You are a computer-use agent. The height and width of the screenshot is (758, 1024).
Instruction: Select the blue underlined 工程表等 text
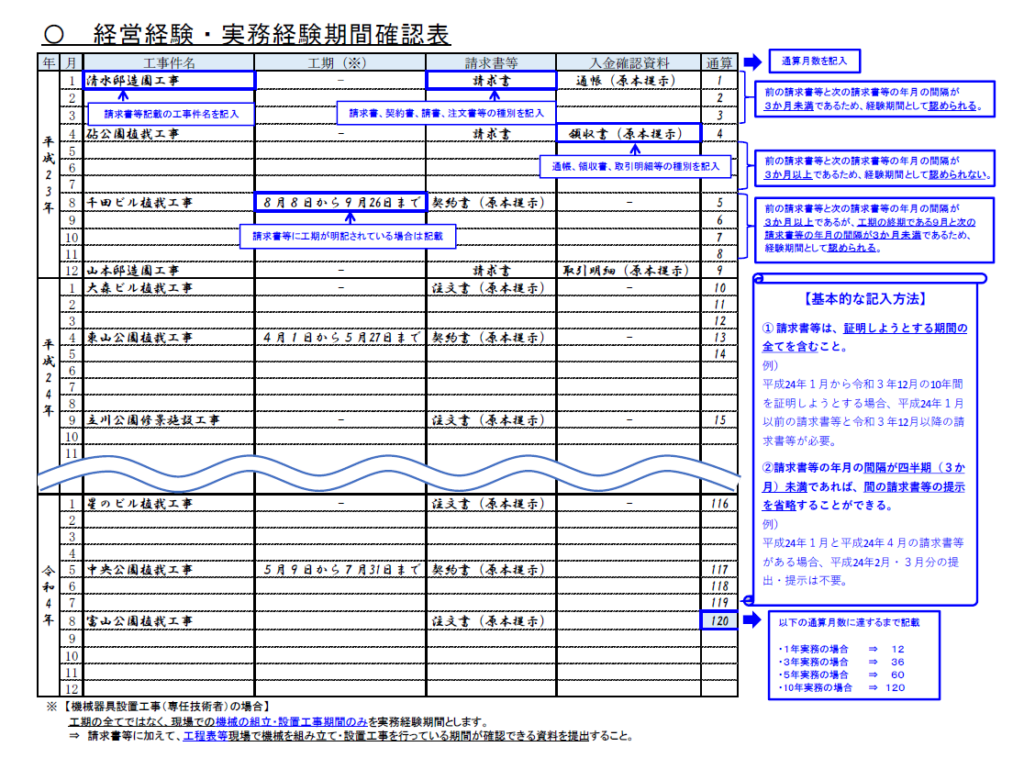coord(206,736)
